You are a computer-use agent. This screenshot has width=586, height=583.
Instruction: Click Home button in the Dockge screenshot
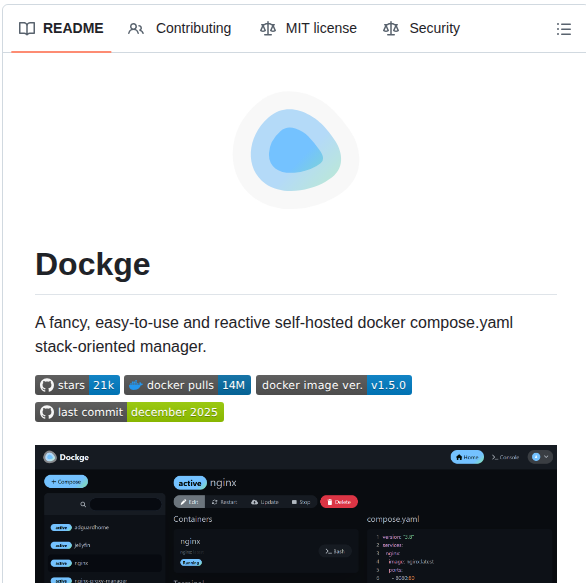(x=467, y=457)
